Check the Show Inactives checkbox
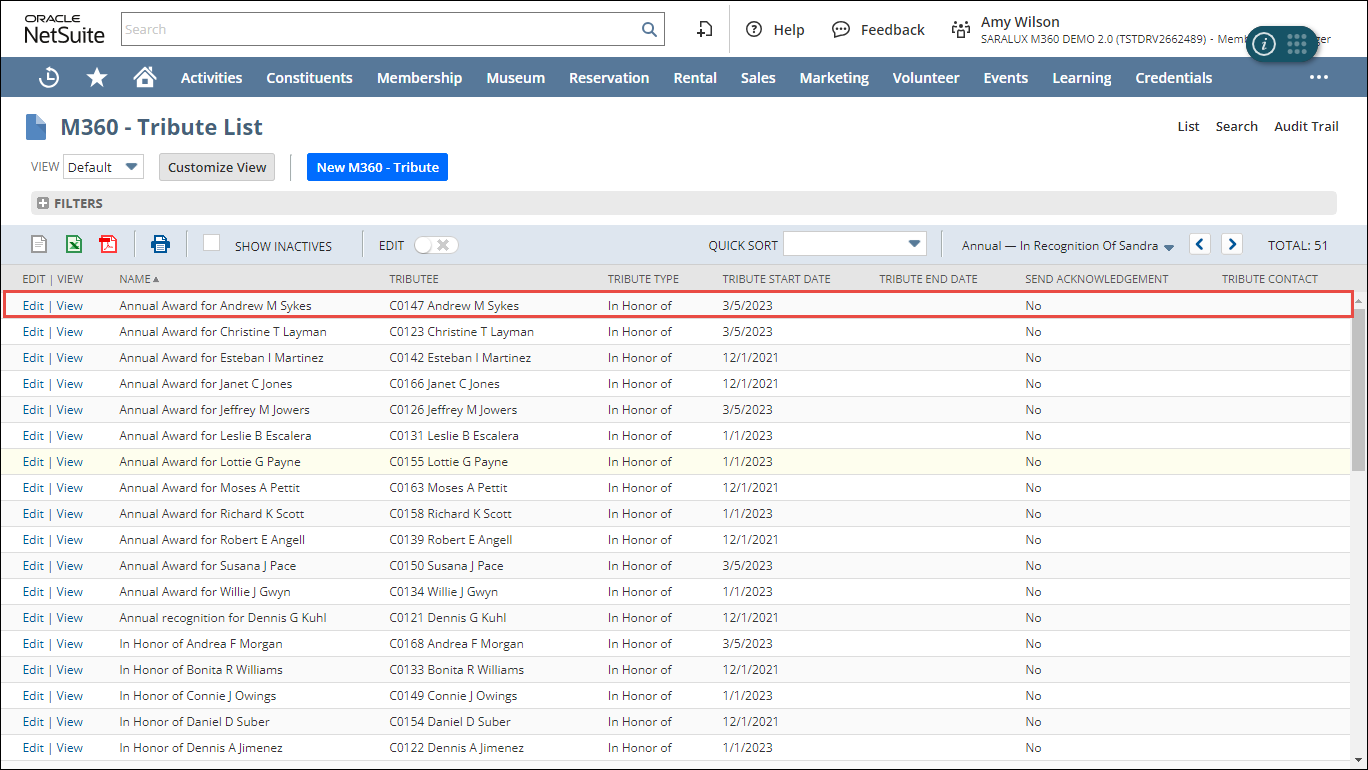The width and height of the screenshot is (1368, 770). pos(211,243)
